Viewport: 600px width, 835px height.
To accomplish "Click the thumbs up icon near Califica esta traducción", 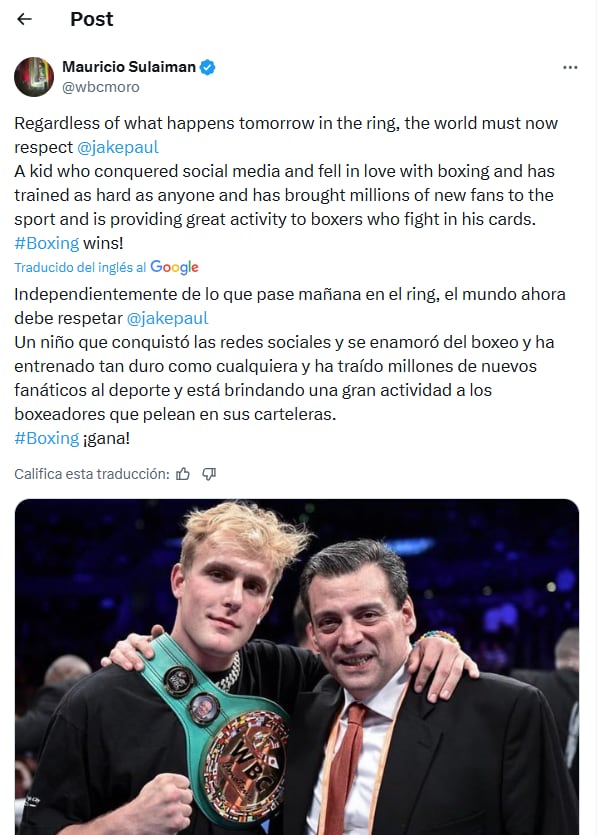I will (183, 475).
